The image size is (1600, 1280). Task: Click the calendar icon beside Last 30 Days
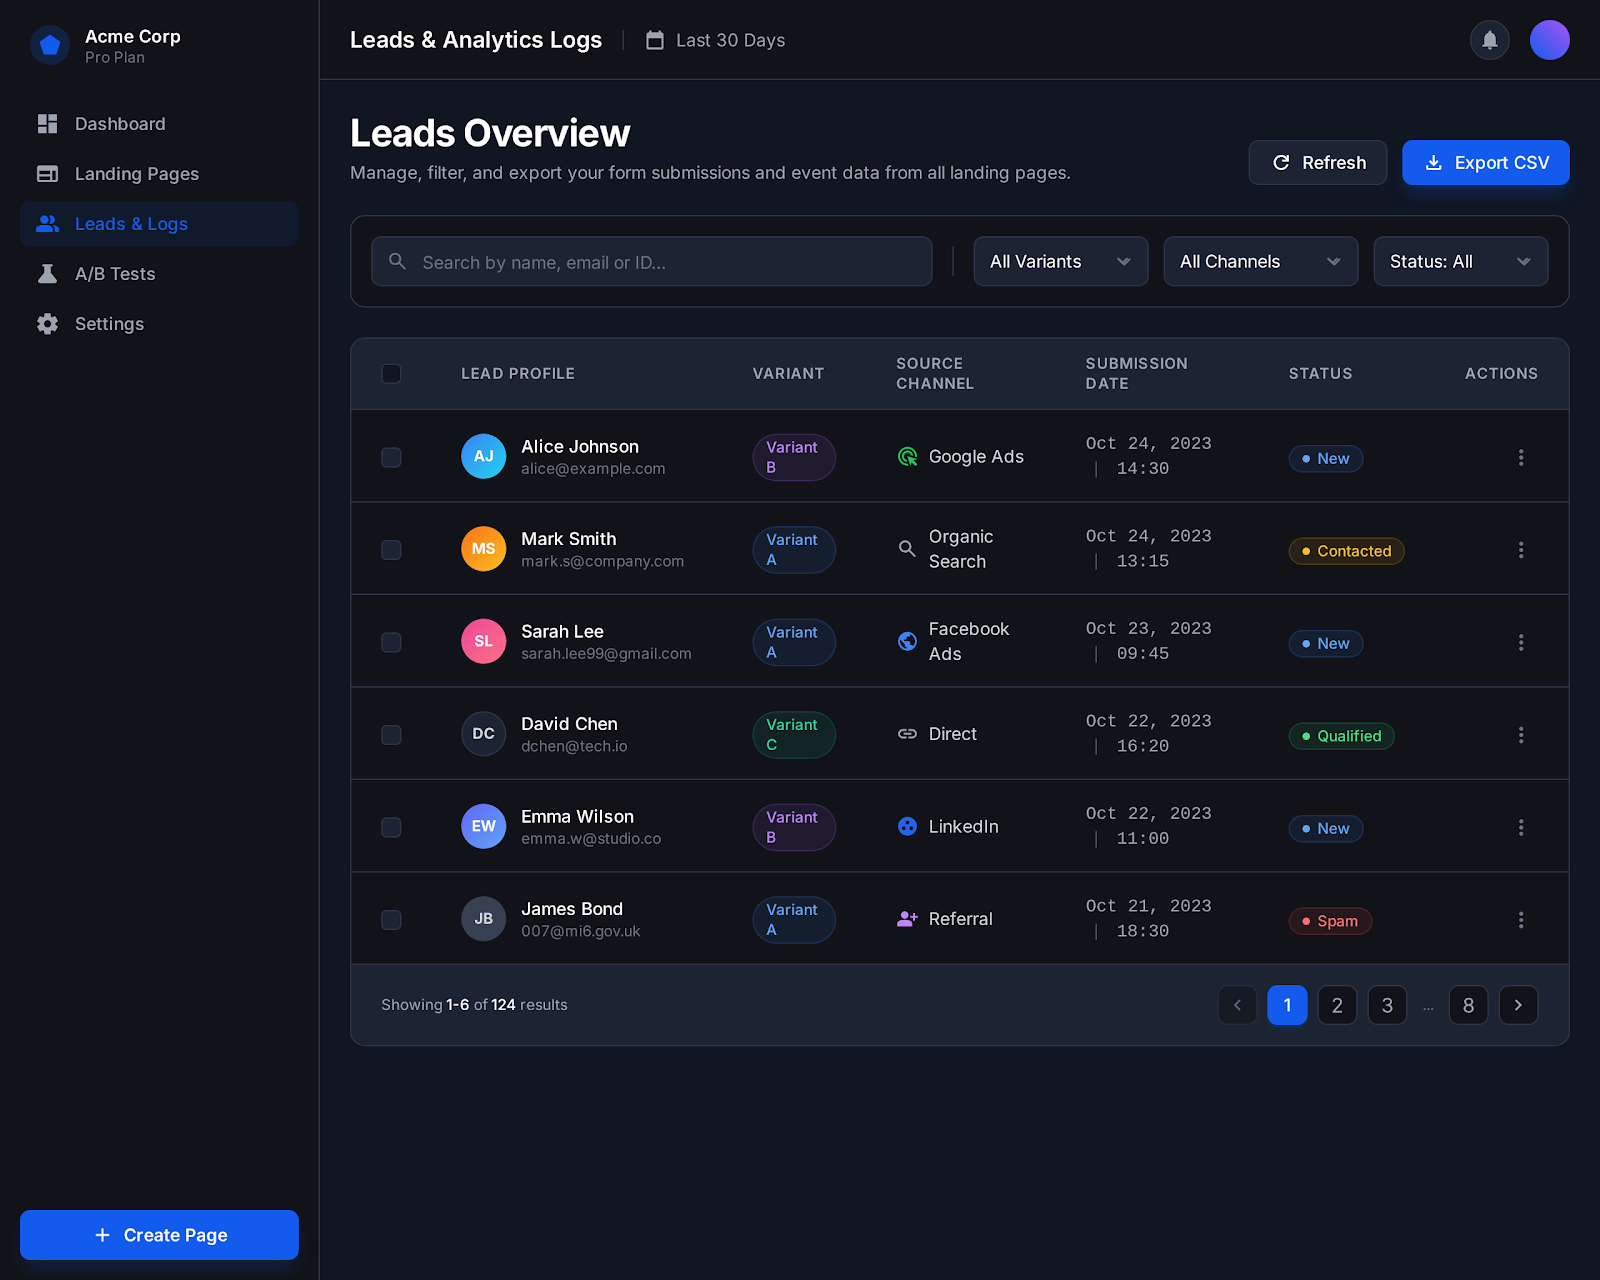click(x=655, y=40)
